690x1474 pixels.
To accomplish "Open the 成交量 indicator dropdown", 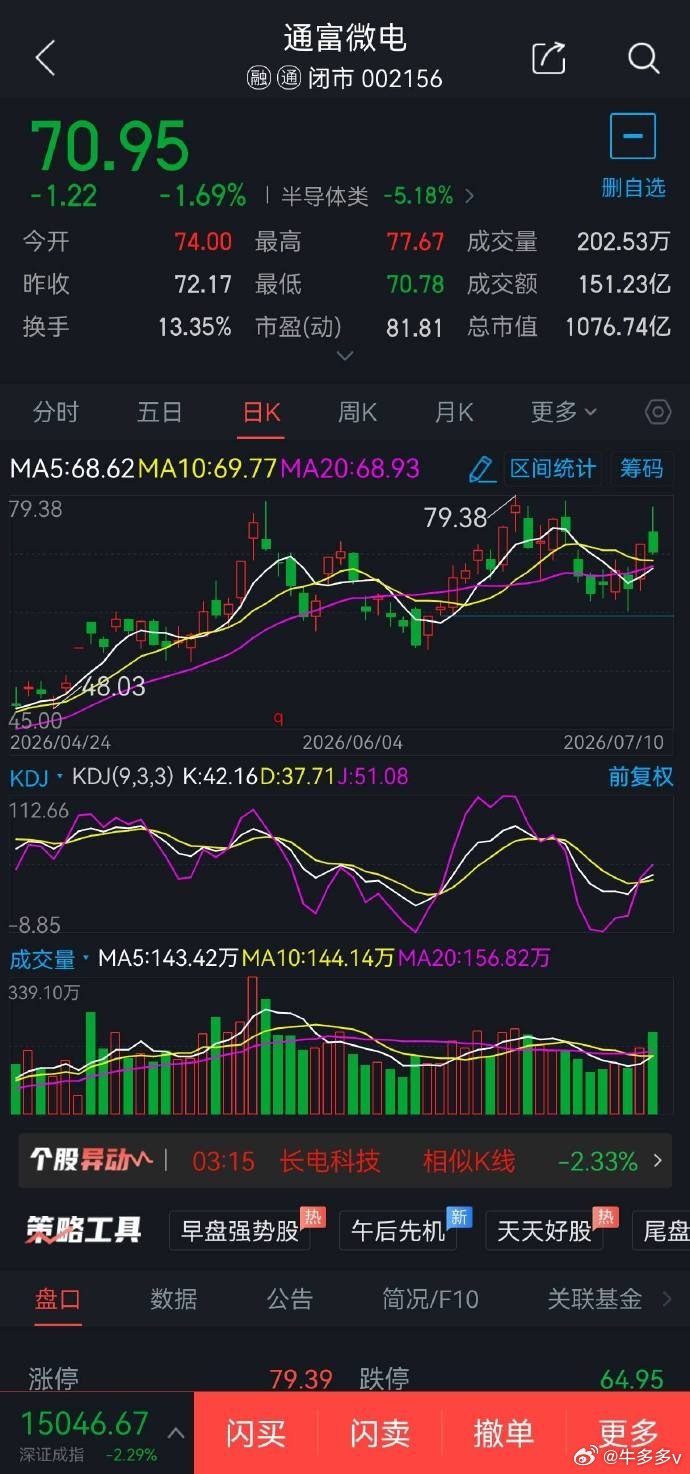I will [50, 959].
